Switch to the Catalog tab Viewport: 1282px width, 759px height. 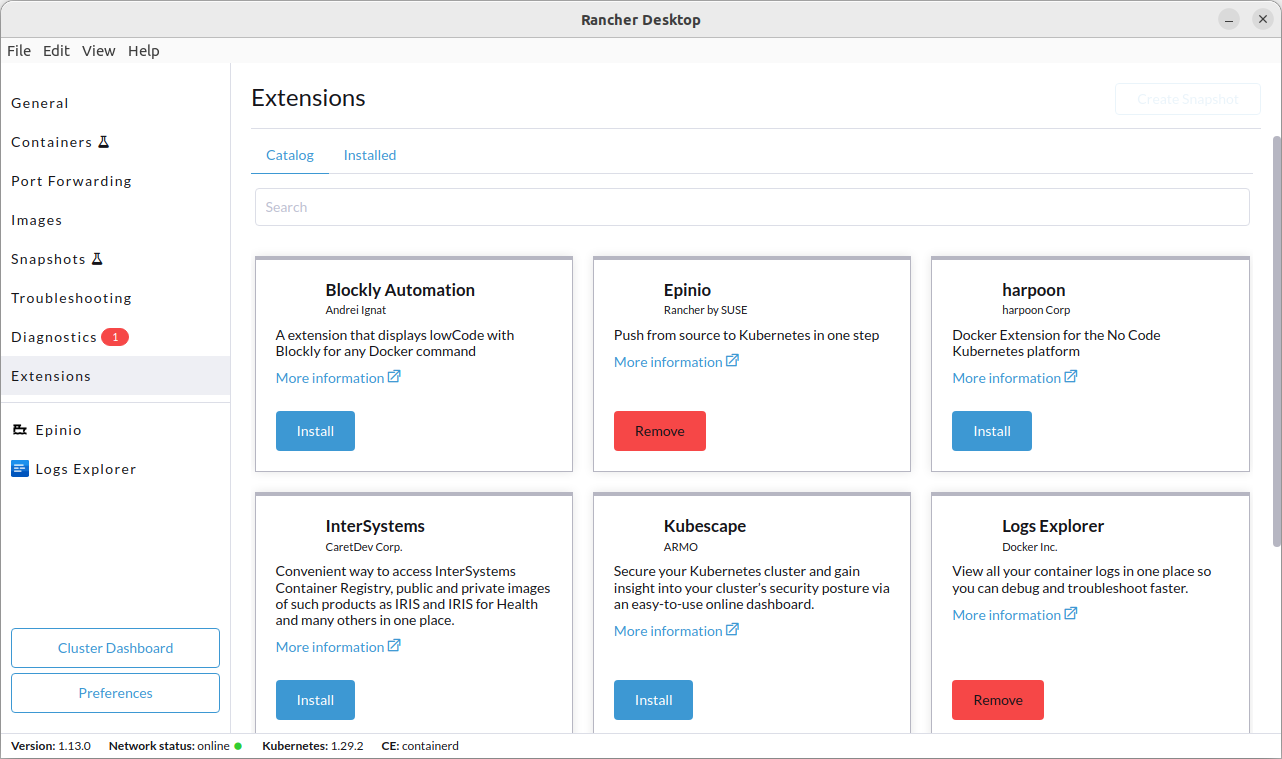(x=290, y=155)
